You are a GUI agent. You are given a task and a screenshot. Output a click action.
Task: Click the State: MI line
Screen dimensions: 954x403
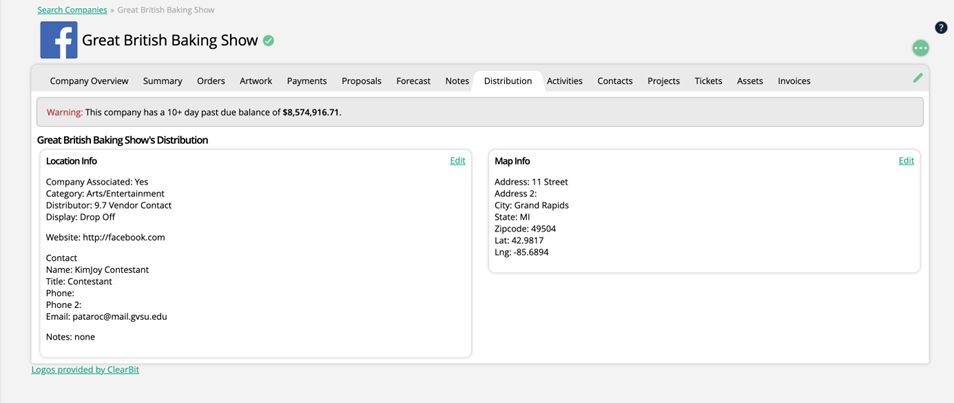513,217
